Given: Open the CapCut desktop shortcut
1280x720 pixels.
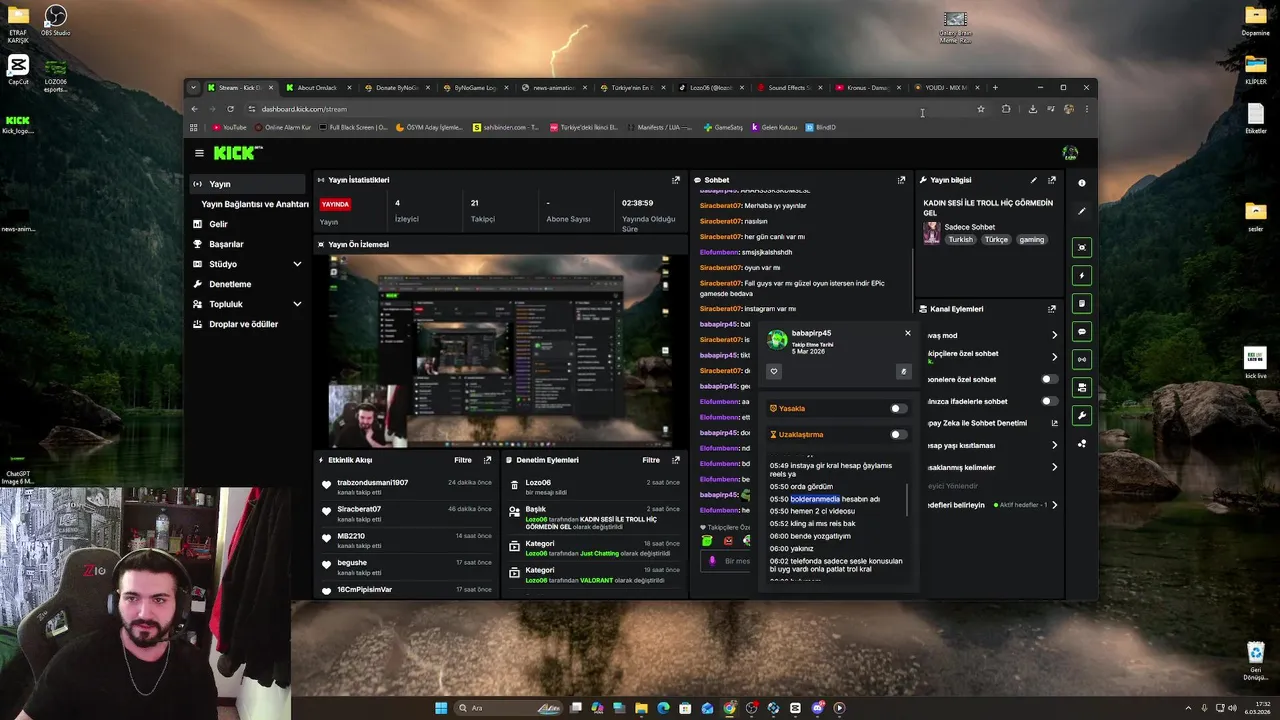Looking at the screenshot, I should tap(18, 70).
